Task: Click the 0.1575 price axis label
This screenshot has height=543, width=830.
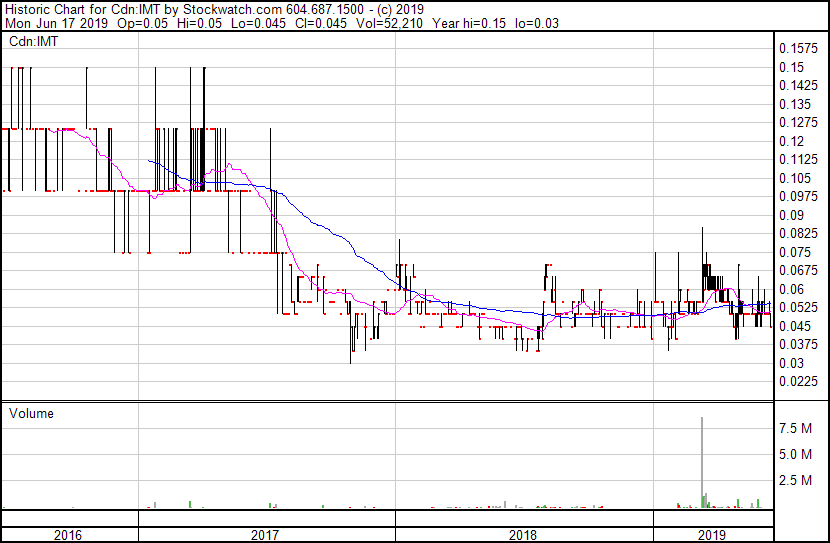Action: pyautogui.click(x=799, y=49)
